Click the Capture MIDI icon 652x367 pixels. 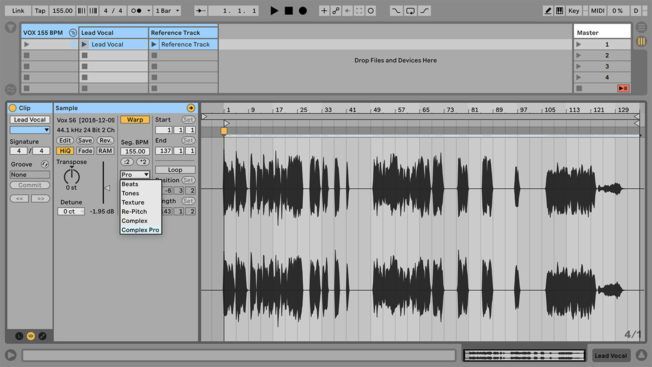pos(359,11)
